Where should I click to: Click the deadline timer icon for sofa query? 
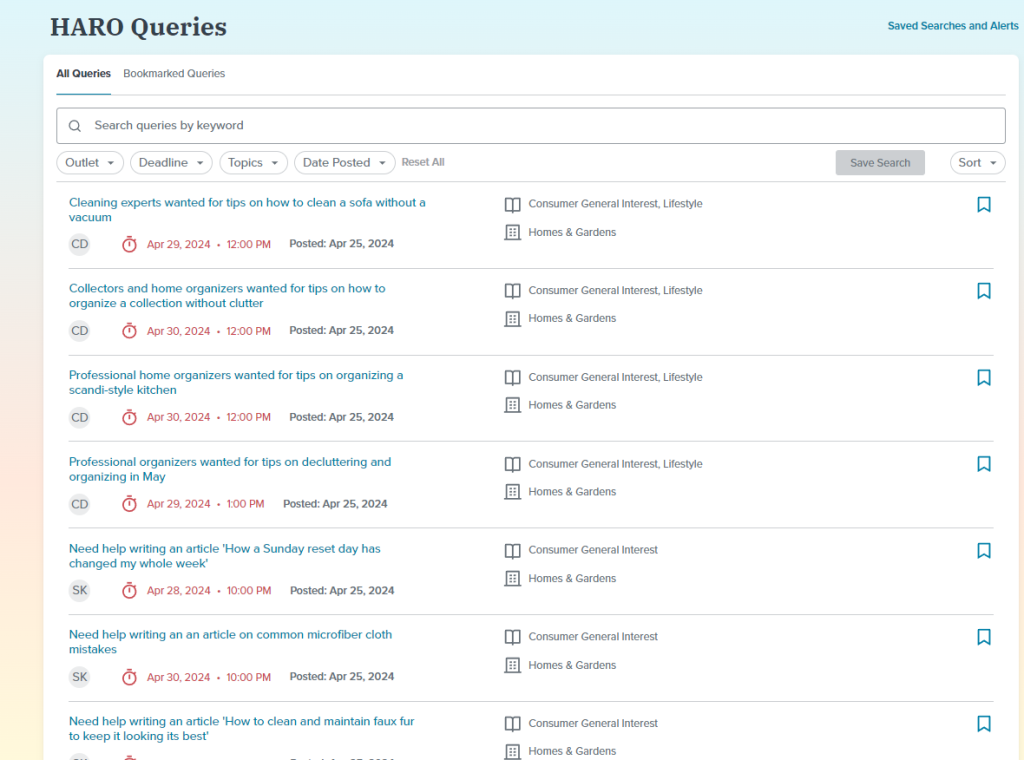click(x=129, y=244)
